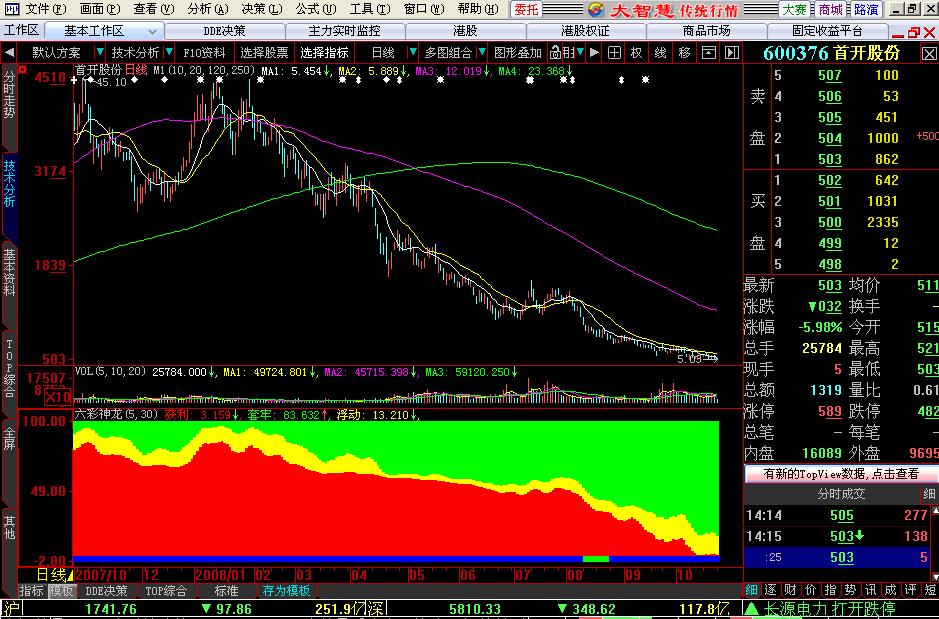Open dropdown arrow after lock 用 icon
This screenshot has width=939, height=619.
coord(580,53)
